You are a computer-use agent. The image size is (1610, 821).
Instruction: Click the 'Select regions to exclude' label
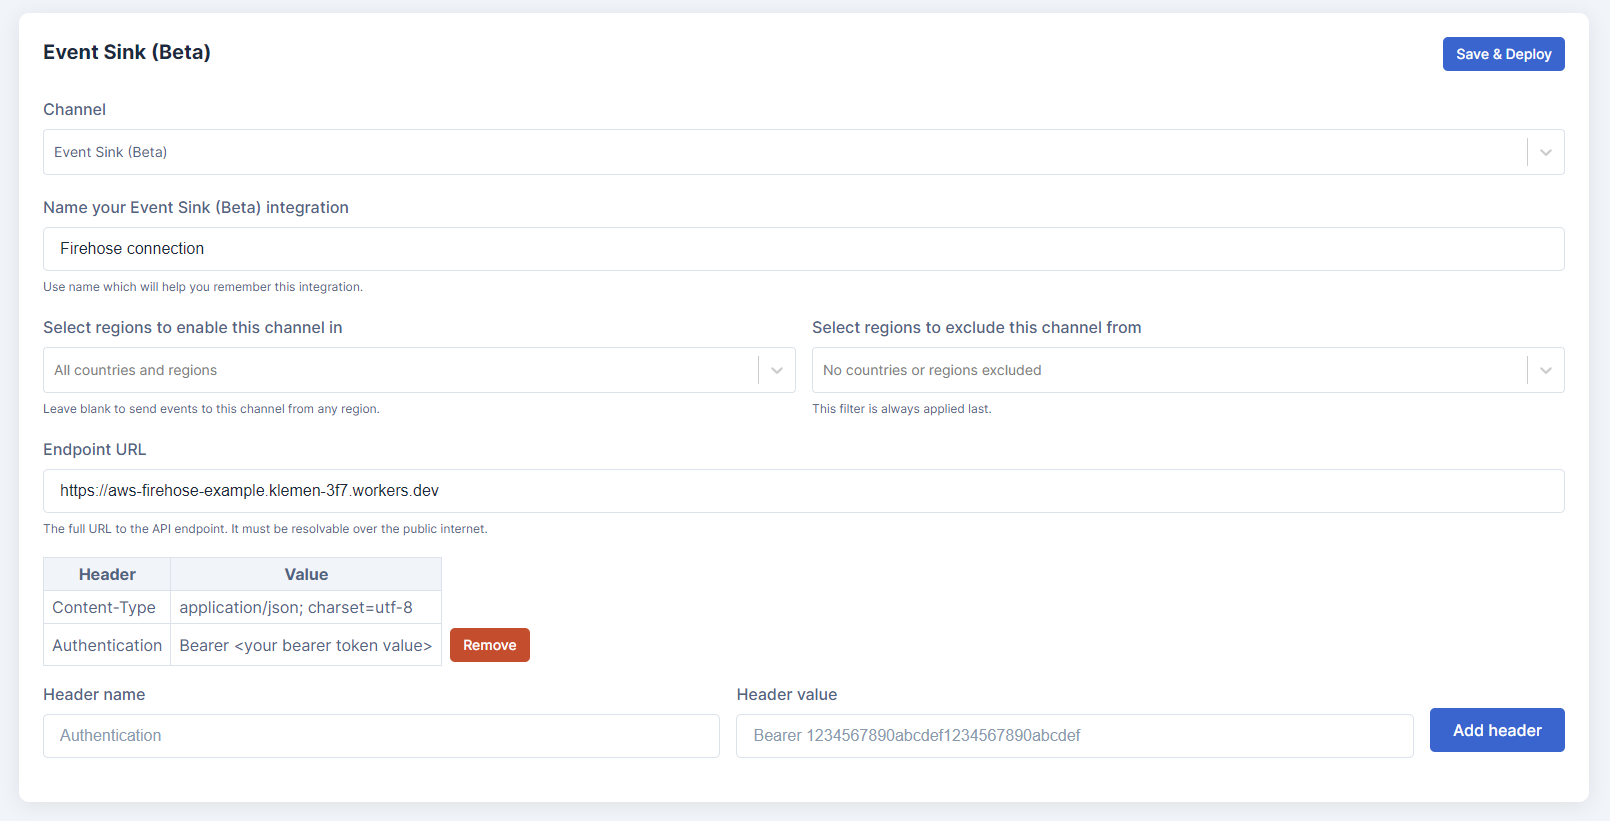977,328
